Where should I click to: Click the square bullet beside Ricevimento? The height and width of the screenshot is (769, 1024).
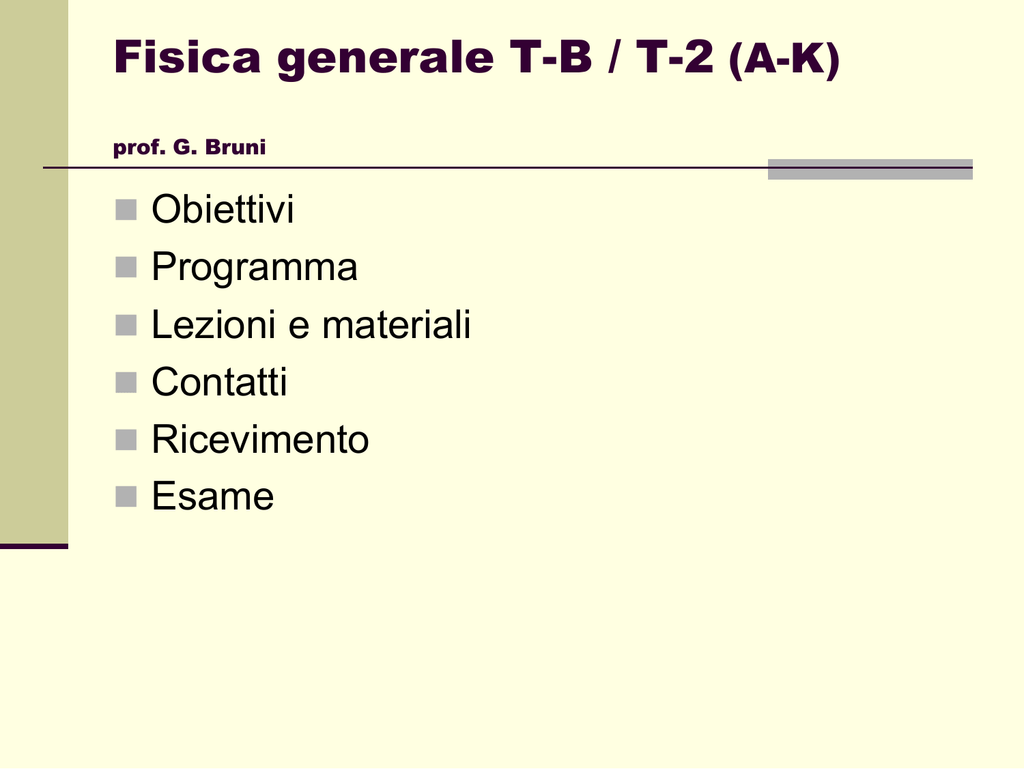[125, 439]
